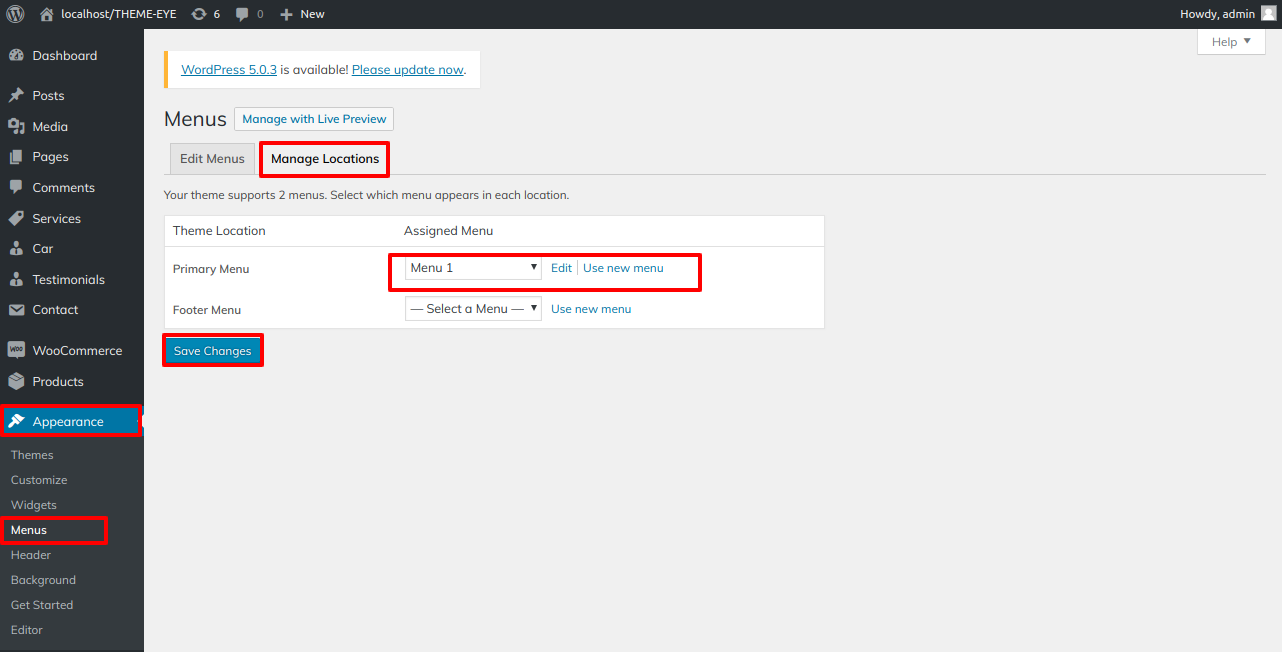Click the Please update now link

(407, 70)
